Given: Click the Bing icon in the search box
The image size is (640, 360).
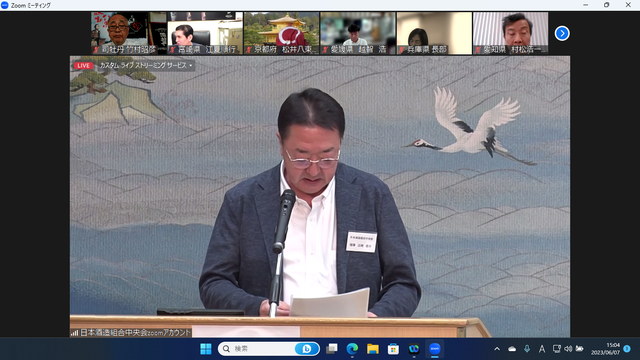Looking at the screenshot, I should coord(306,349).
